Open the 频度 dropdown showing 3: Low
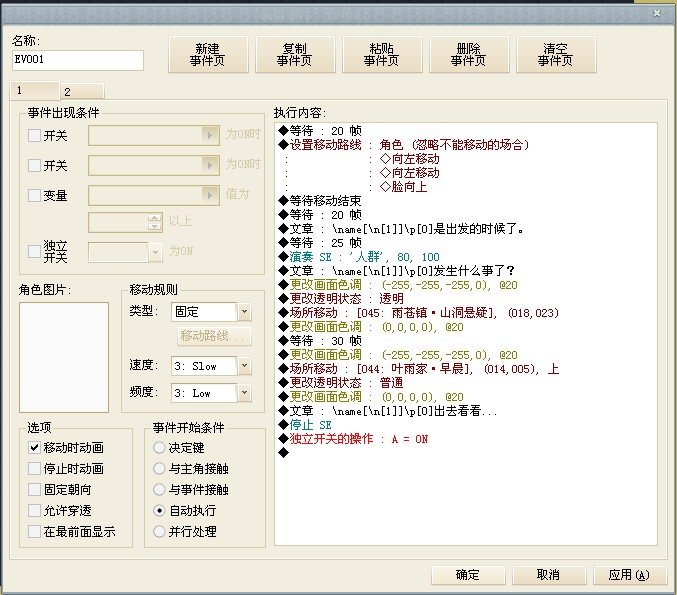Screen dimensions: 677x595 [x=244, y=393]
